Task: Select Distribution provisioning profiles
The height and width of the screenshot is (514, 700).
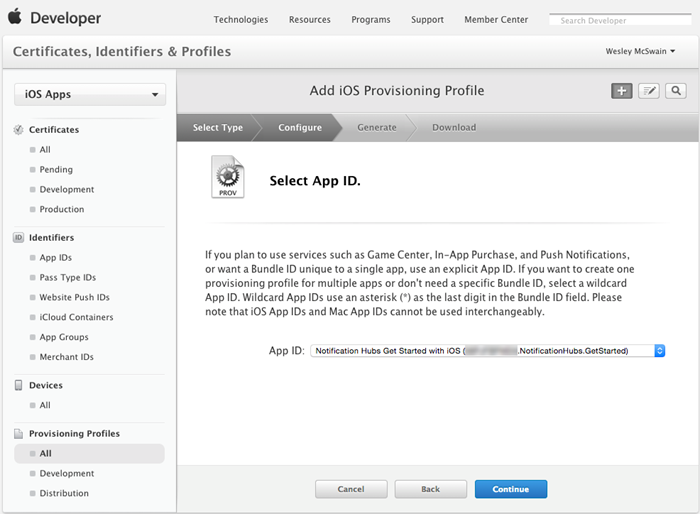Action: 64,493
